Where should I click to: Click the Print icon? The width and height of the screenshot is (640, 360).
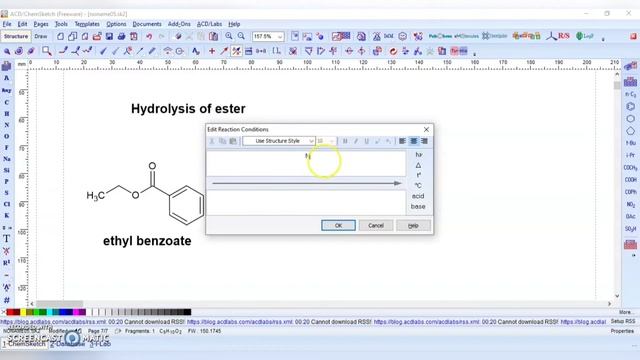(121, 36)
